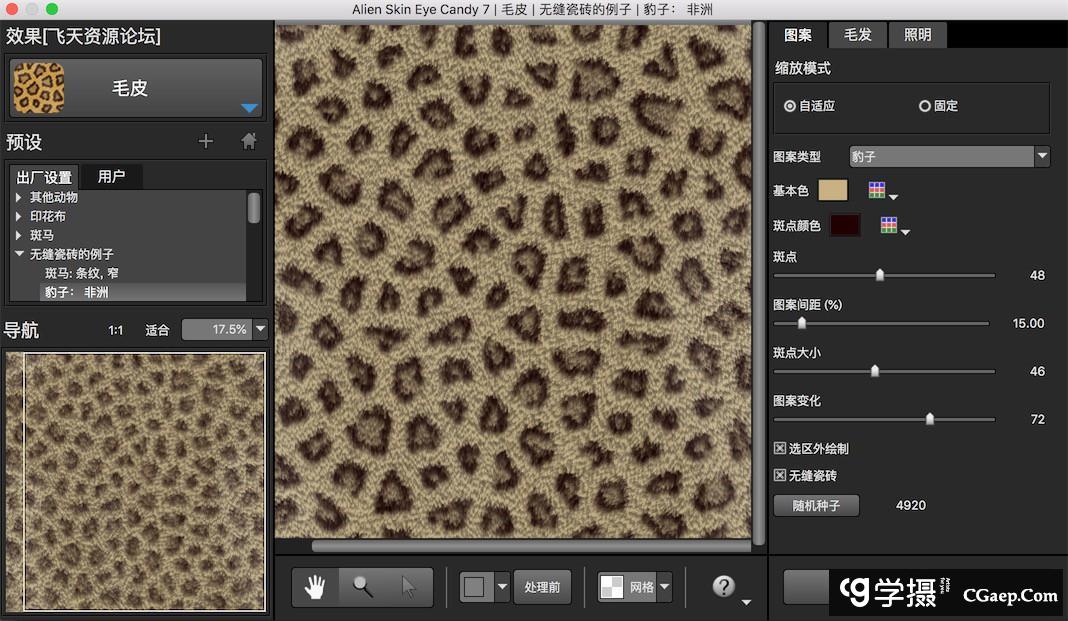Toggle the 选区外绘制 checkbox
Screen dimensions: 1068x621
(780, 449)
